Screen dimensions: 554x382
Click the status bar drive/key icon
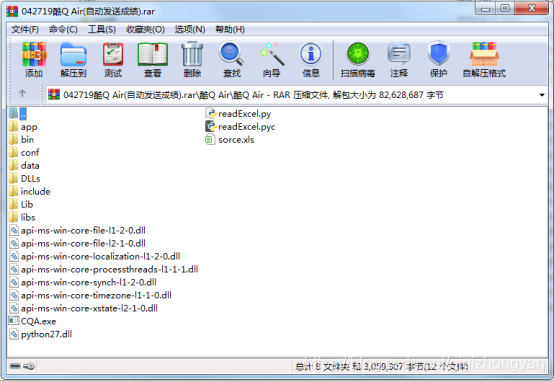pyautogui.click(x=22, y=366)
